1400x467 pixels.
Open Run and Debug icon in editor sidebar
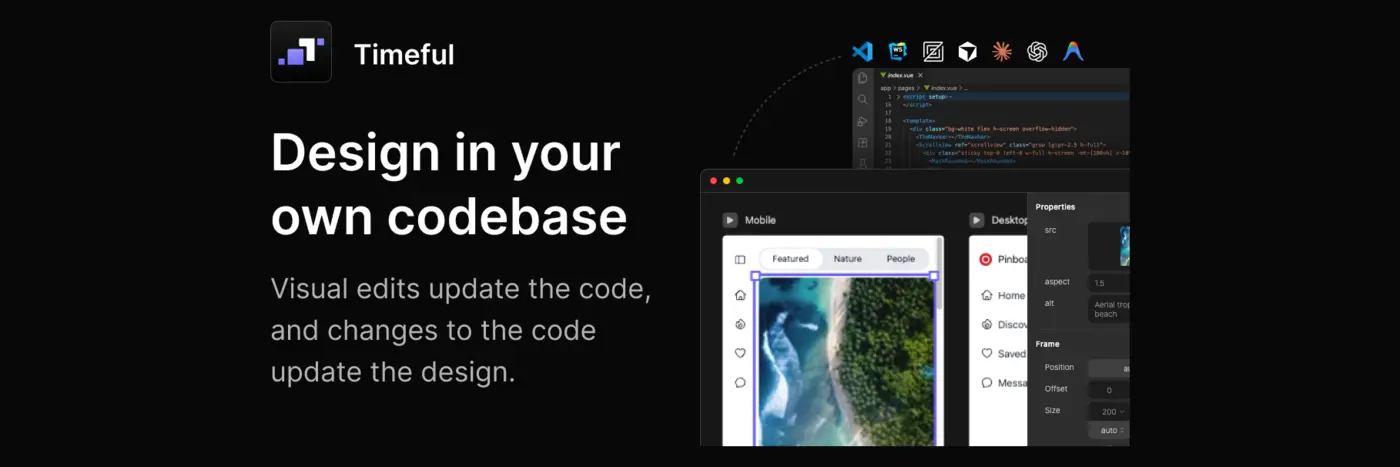[x=862, y=121]
